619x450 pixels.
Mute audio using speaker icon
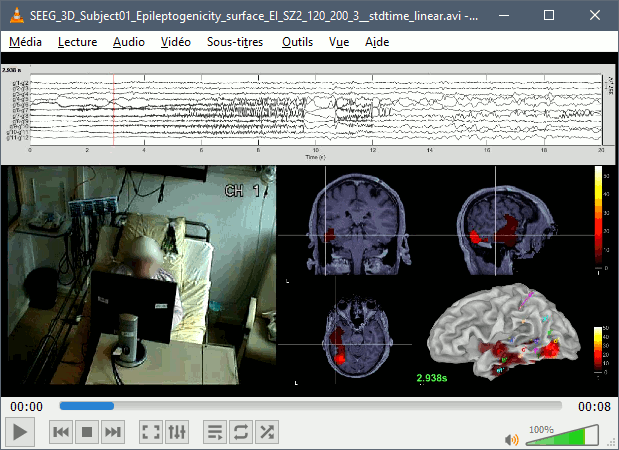511,438
